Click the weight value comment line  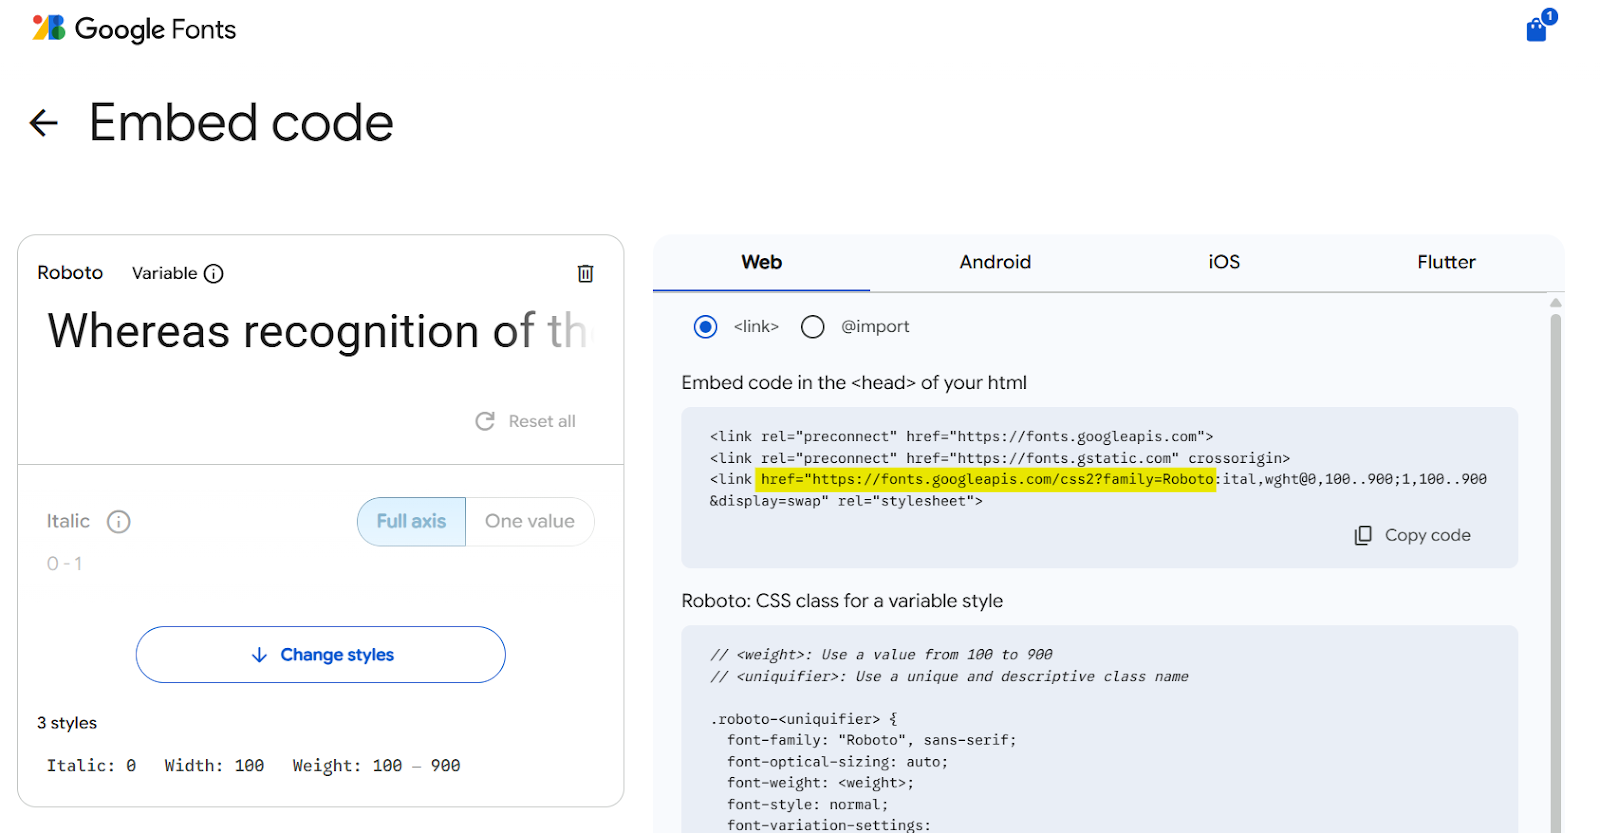(x=881, y=655)
